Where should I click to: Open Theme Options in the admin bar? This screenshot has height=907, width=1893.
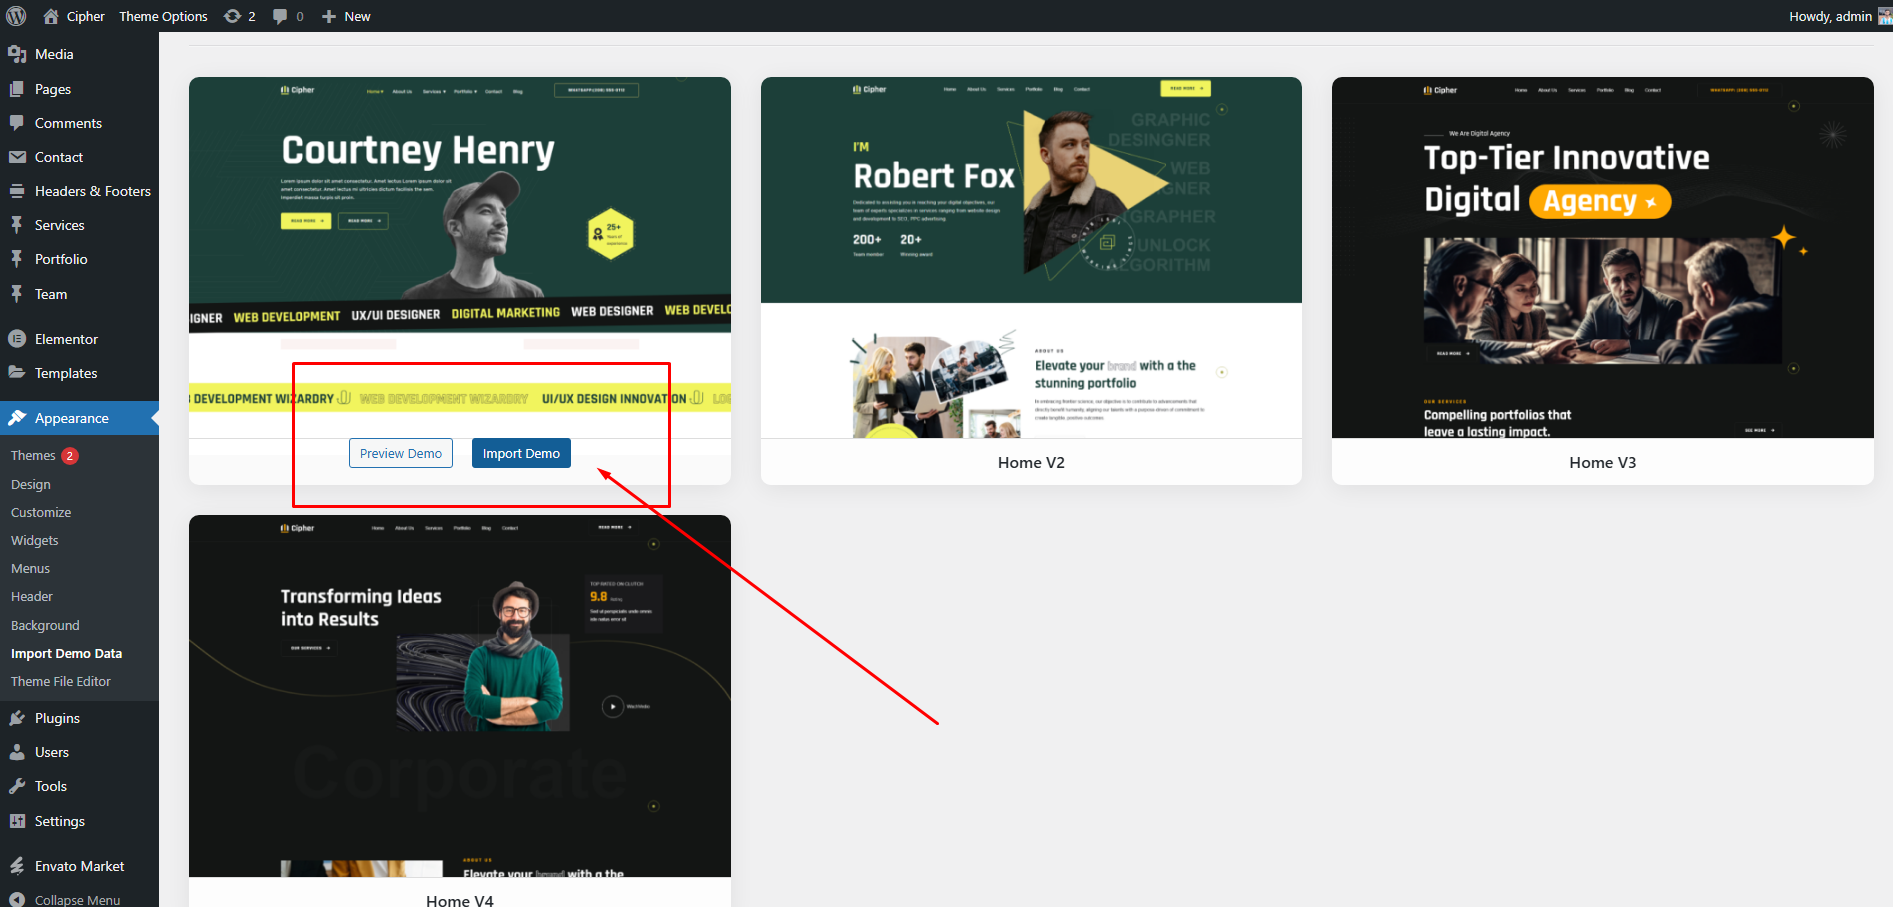click(163, 16)
